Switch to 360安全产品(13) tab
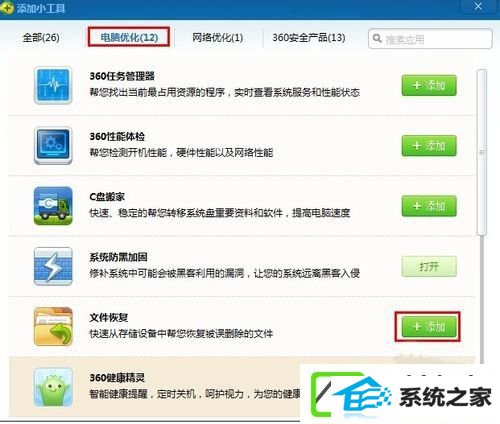 pyautogui.click(x=309, y=37)
